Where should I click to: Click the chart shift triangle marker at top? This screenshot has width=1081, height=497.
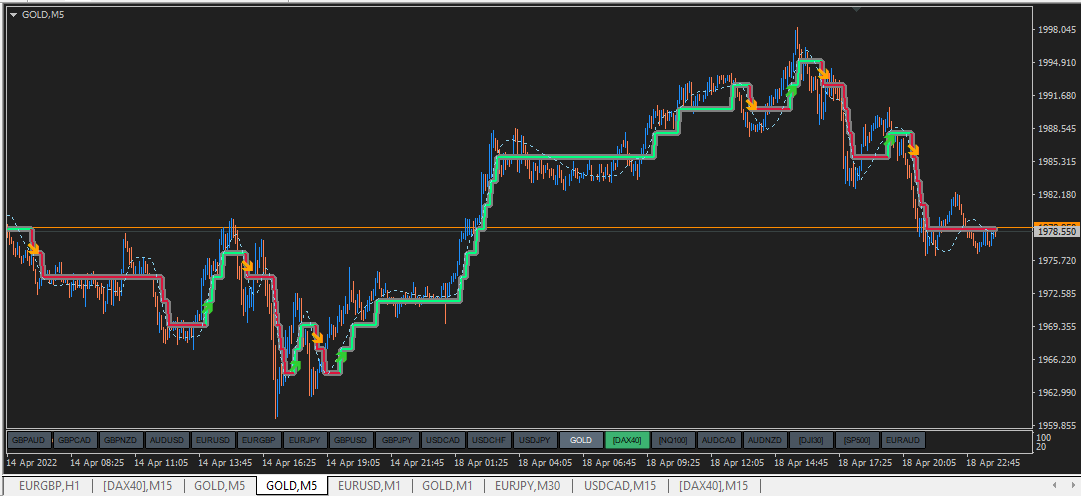856,9
